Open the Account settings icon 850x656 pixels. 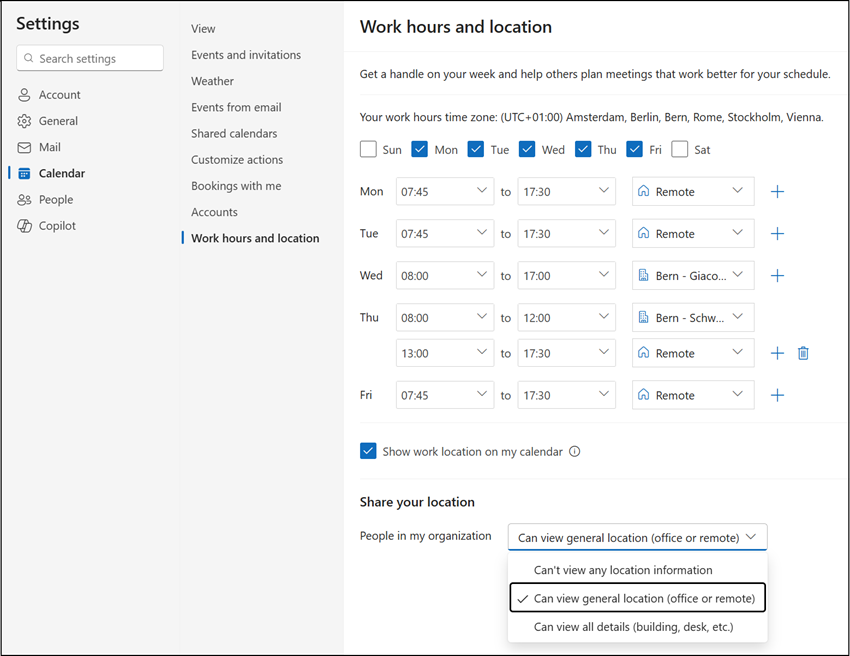point(22,94)
